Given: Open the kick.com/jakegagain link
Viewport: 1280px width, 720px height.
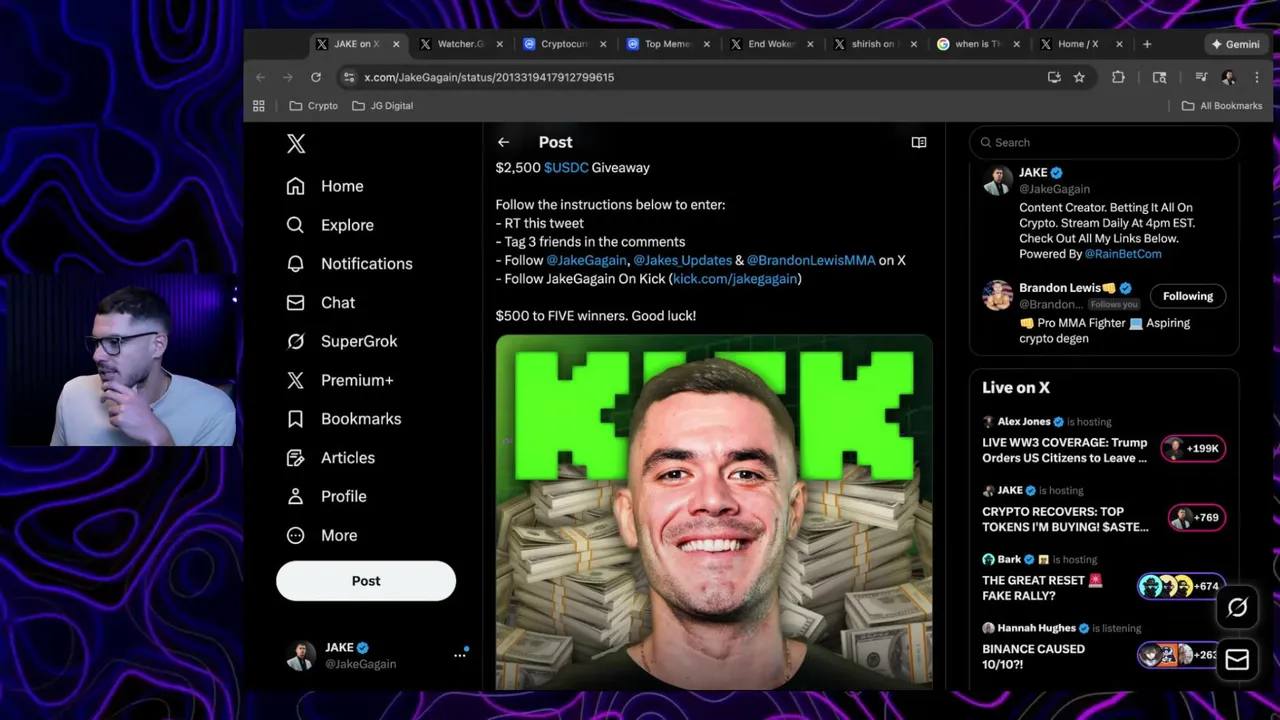Looking at the screenshot, I should coord(735,279).
